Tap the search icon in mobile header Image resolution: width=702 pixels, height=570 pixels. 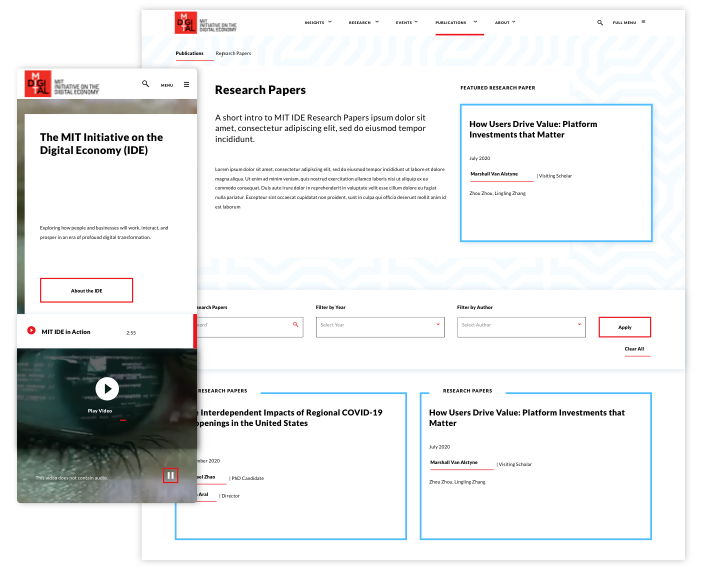tap(146, 84)
